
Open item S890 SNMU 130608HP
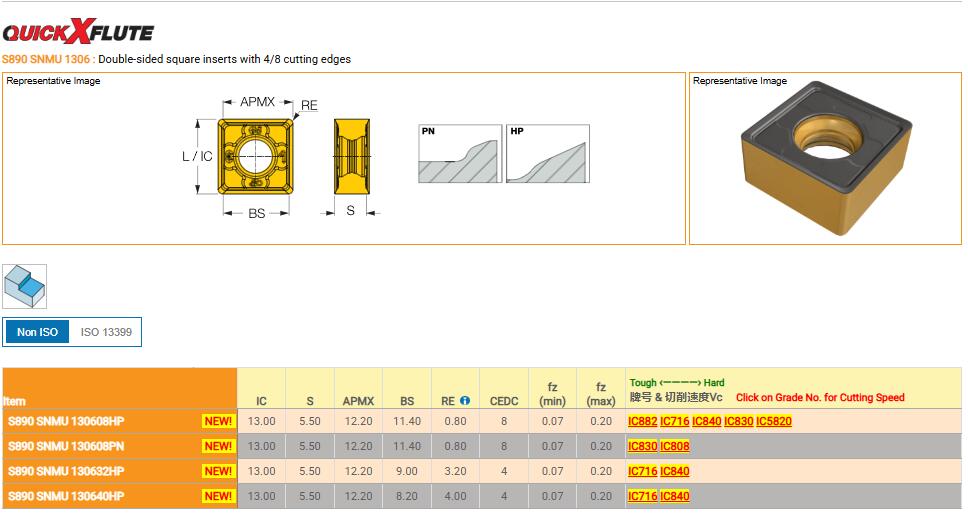[66, 421]
